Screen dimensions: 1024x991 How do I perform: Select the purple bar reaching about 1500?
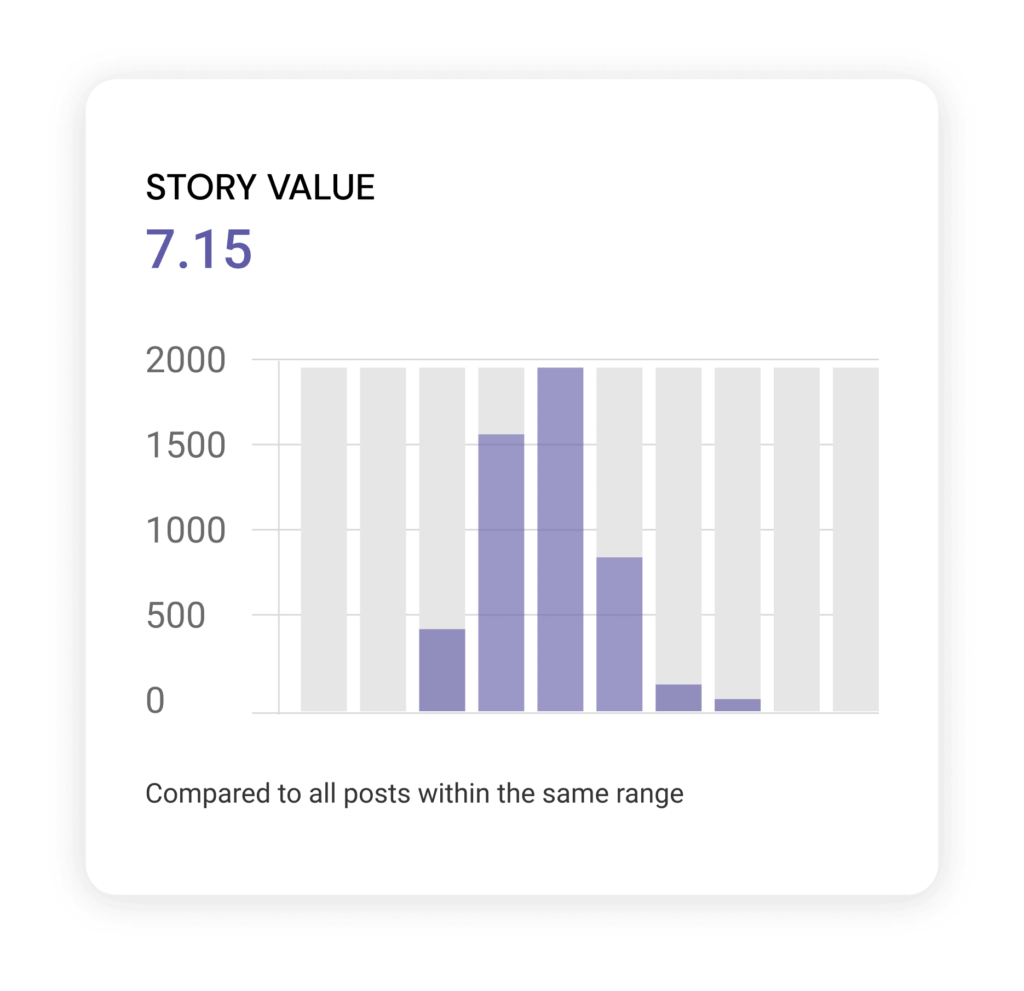pyautogui.click(x=501, y=573)
